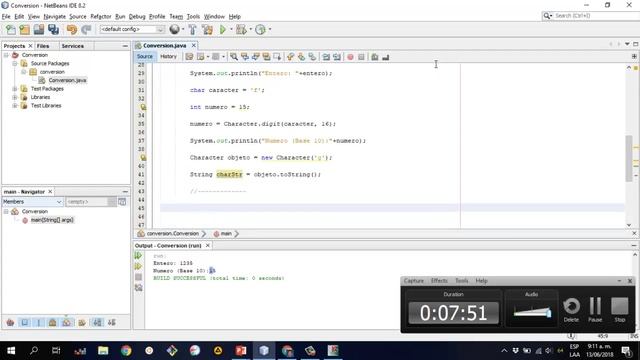
Task: Toggle Sort by Name in Navigator footer
Action: (98, 322)
